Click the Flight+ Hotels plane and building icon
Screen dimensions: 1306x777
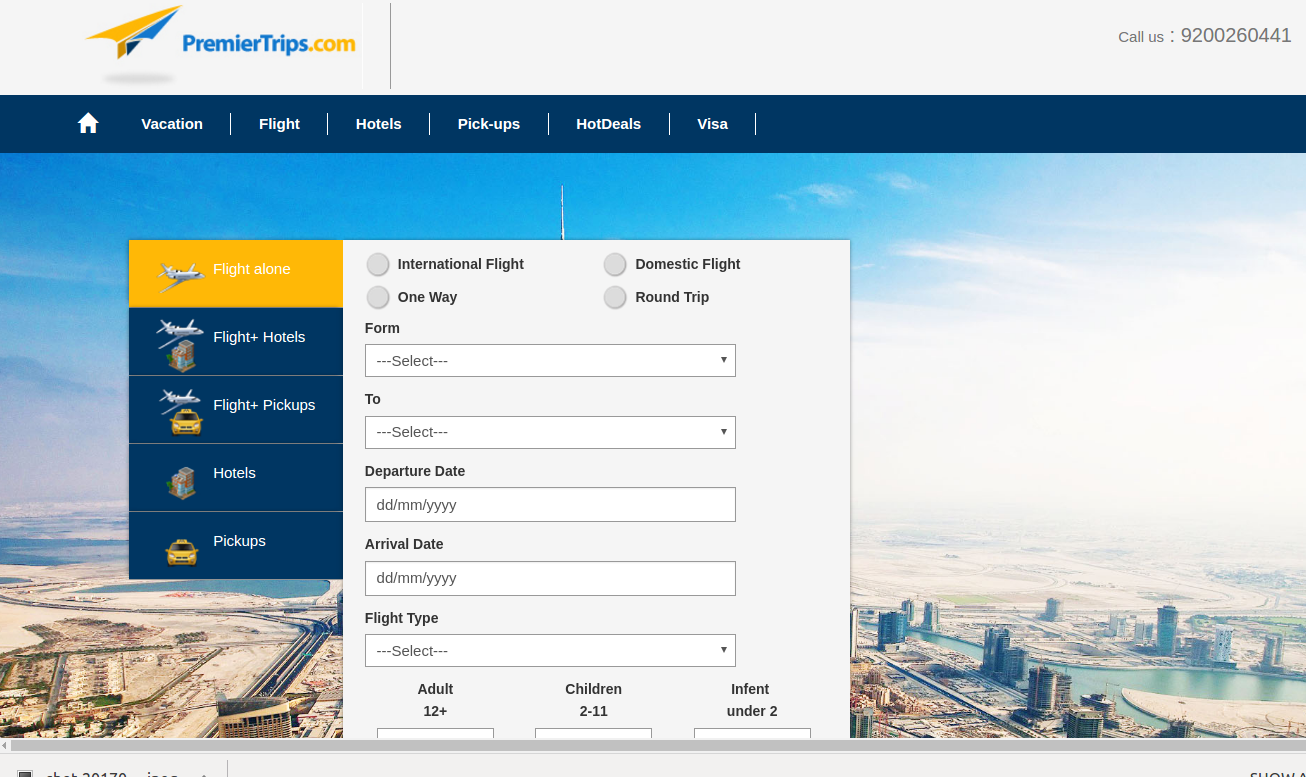pyautogui.click(x=180, y=342)
